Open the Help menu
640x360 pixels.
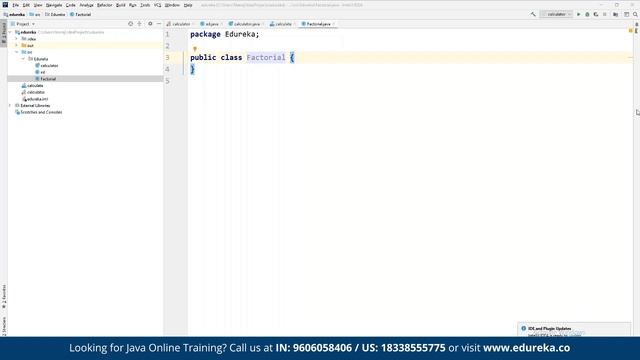[188, 5]
